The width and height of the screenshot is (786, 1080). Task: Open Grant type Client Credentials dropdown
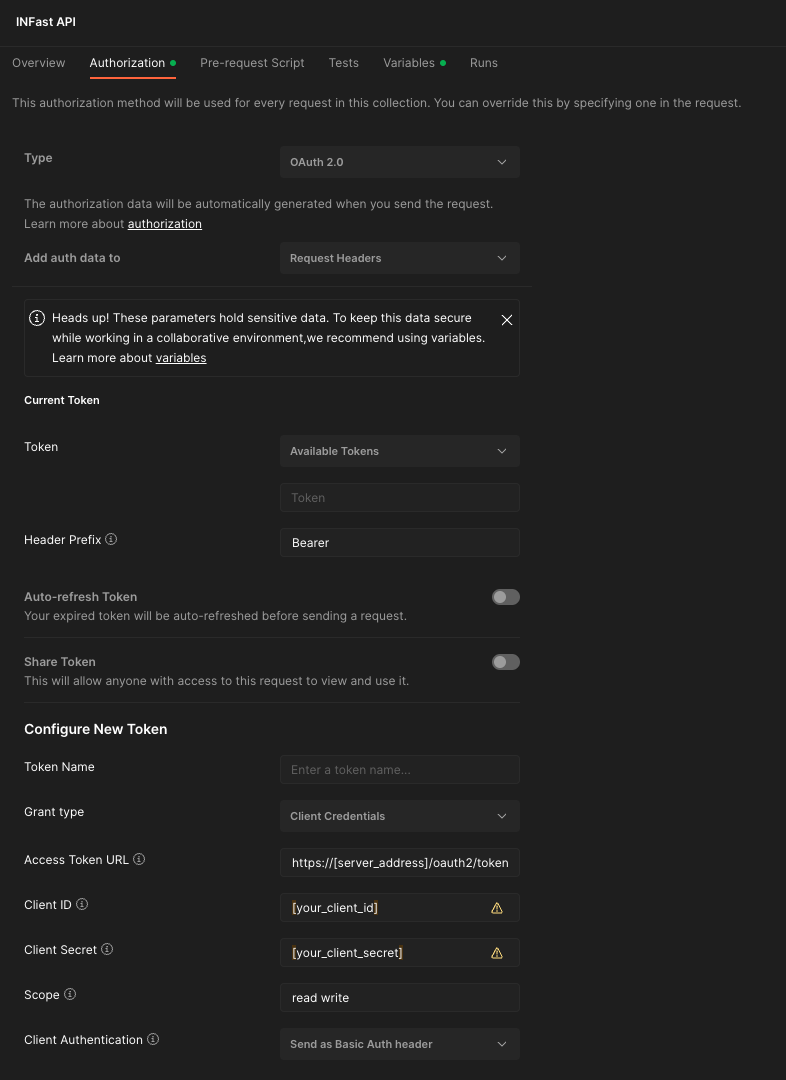pos(400,816)
